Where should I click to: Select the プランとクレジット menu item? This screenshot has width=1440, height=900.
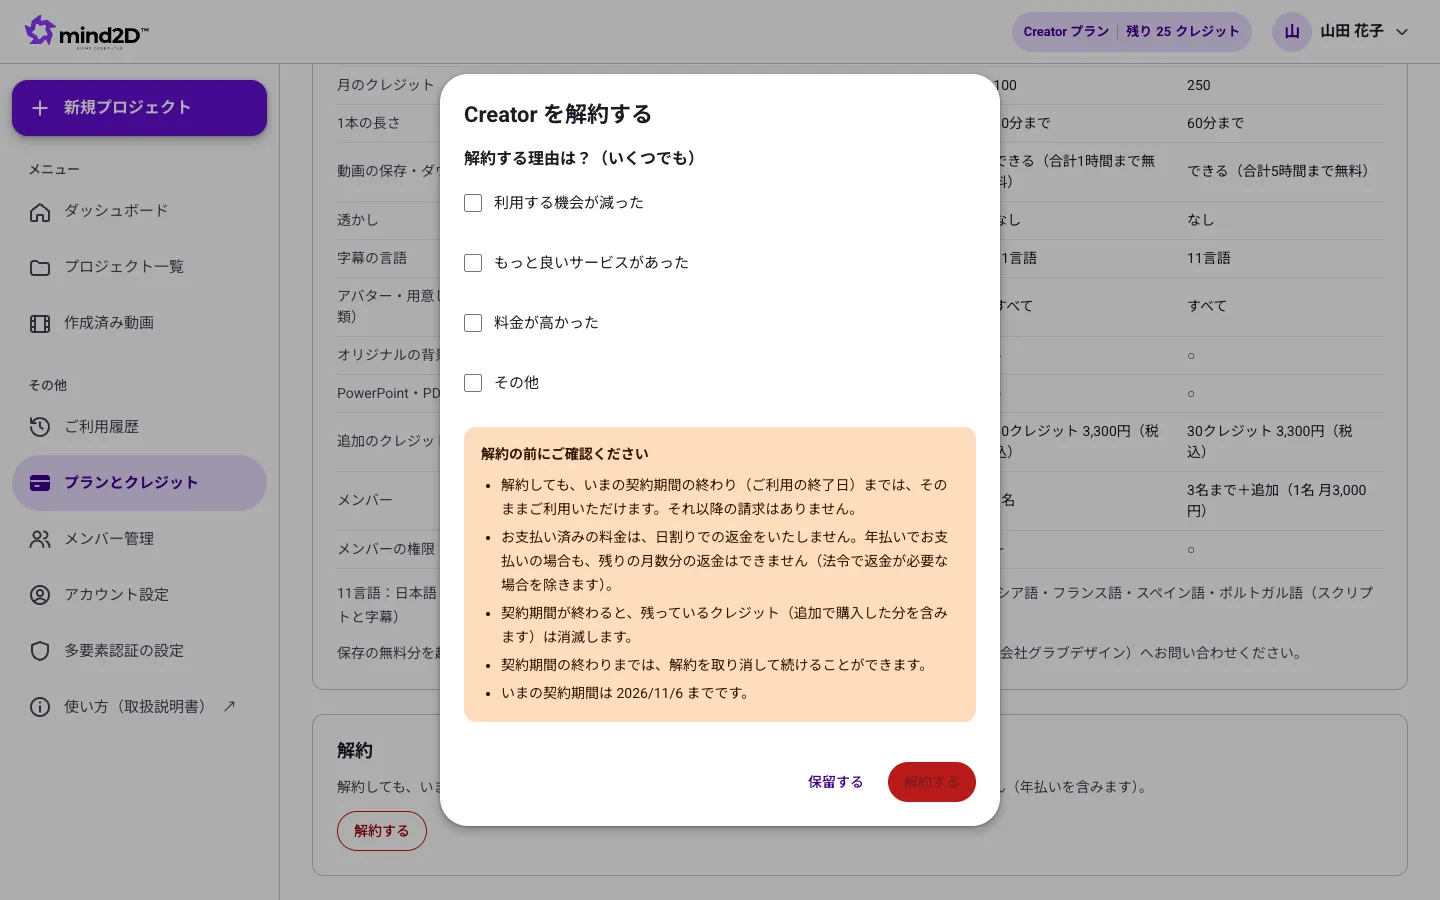tap(139, 483)
